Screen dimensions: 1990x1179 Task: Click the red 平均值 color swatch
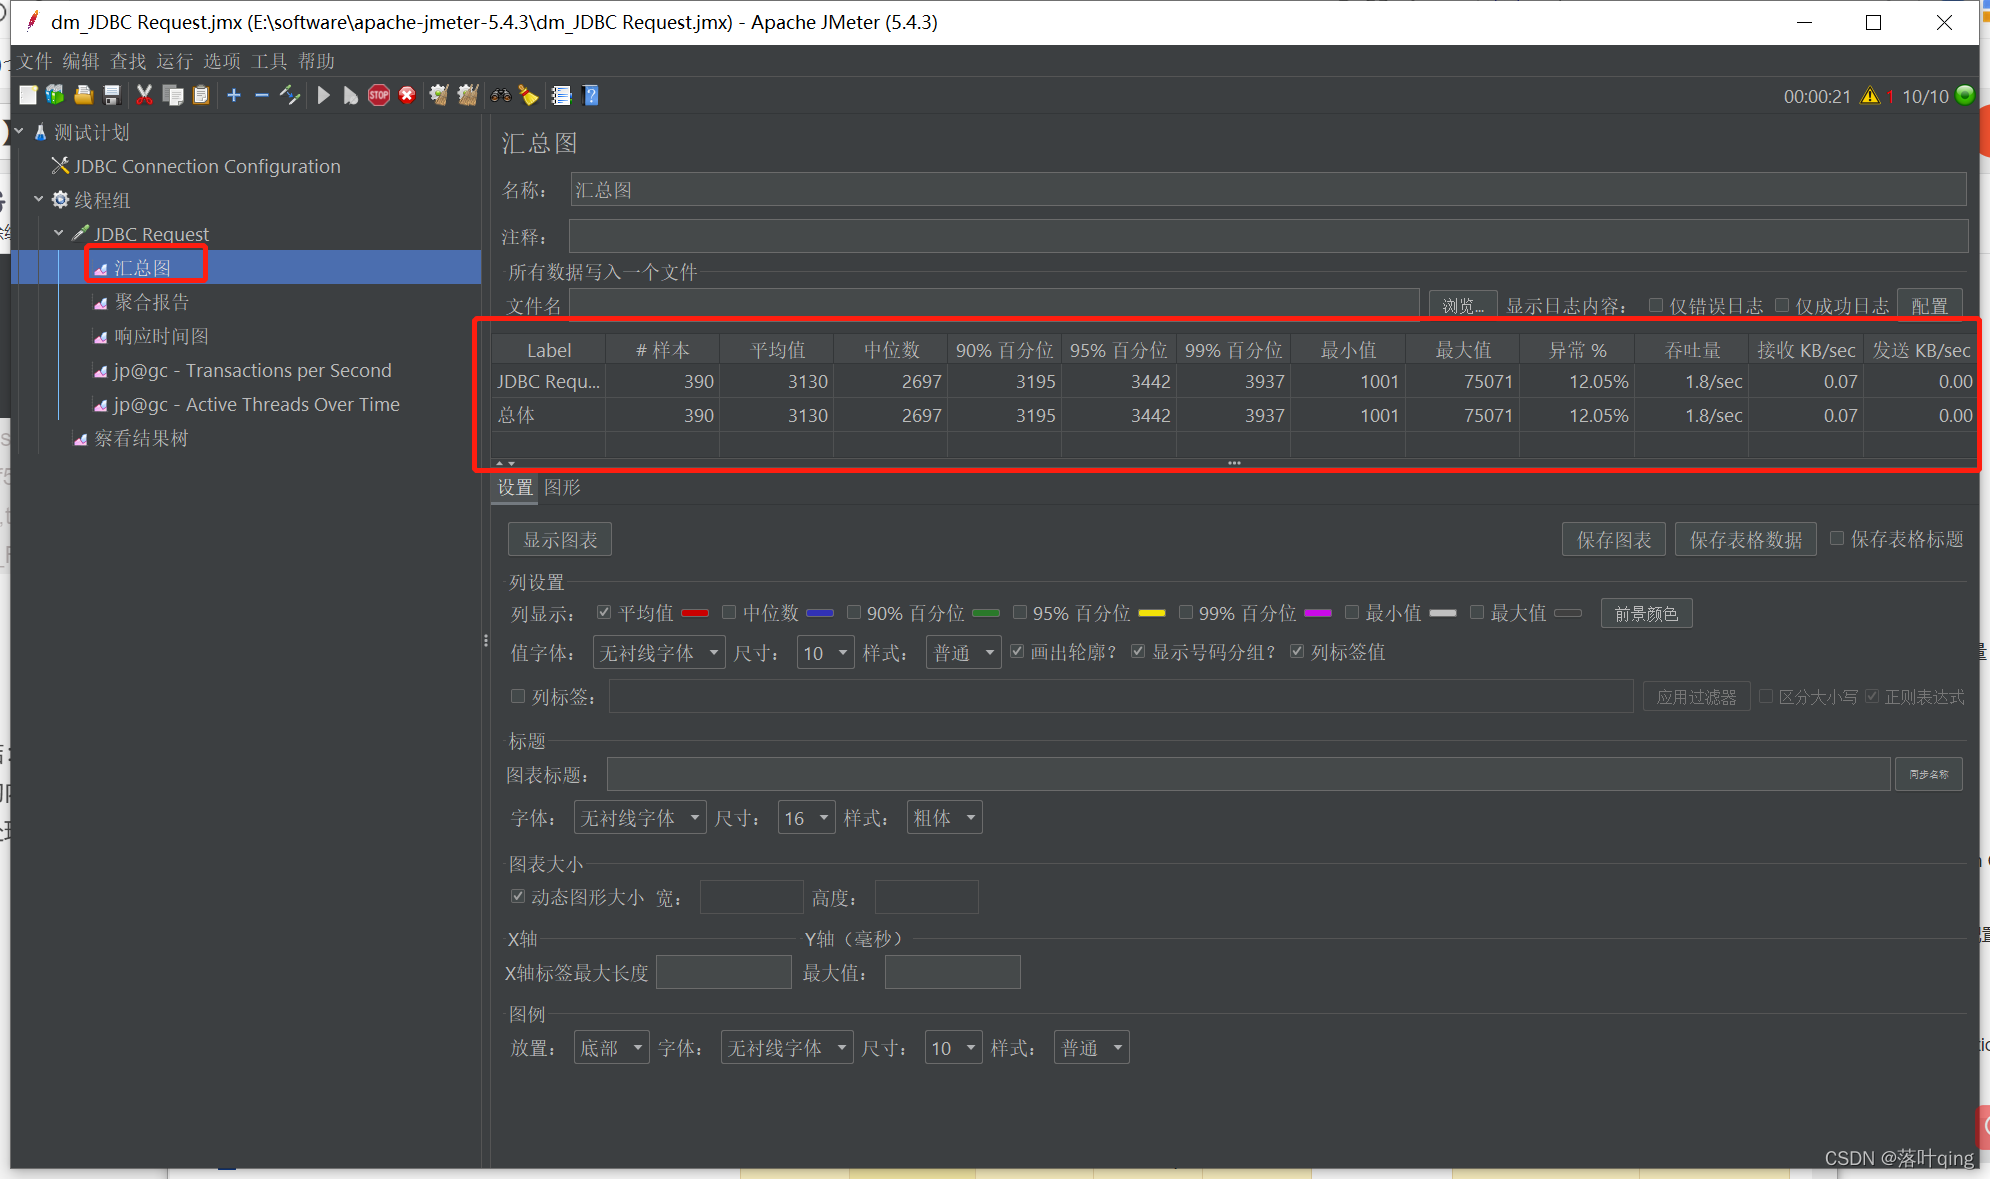pos(695,613)
